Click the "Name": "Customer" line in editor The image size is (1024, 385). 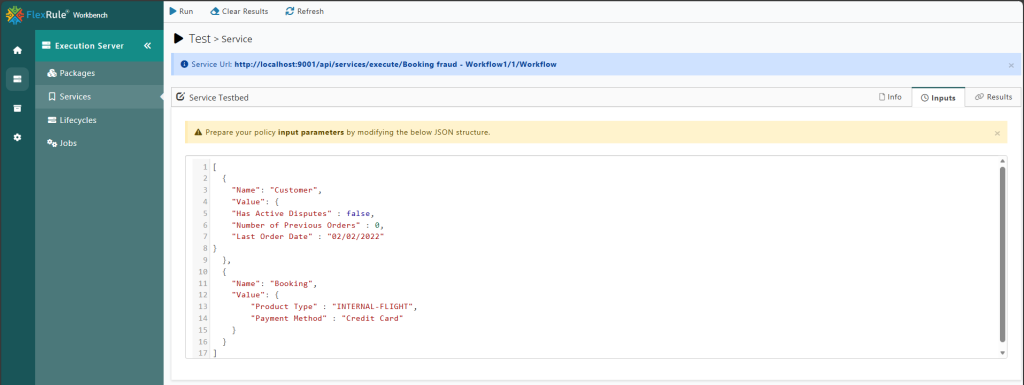[x=277, y=190]
